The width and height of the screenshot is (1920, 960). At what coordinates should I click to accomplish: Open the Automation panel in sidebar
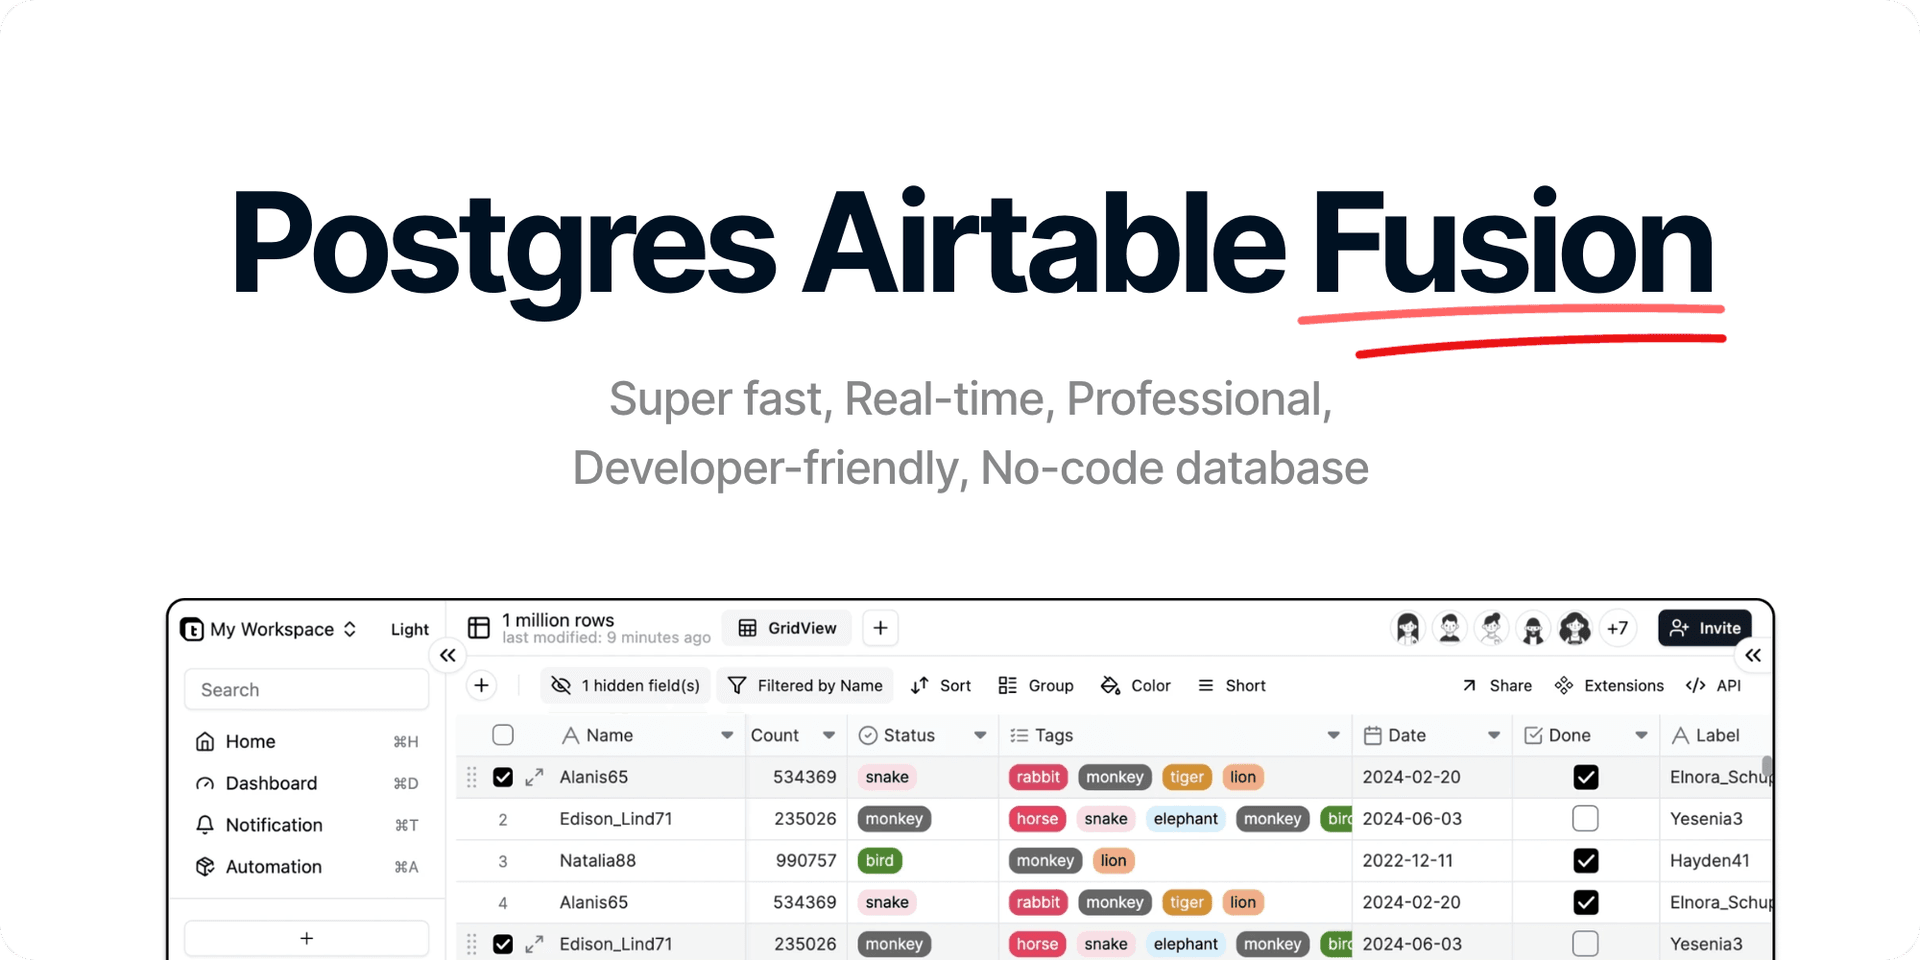[273, 866]
